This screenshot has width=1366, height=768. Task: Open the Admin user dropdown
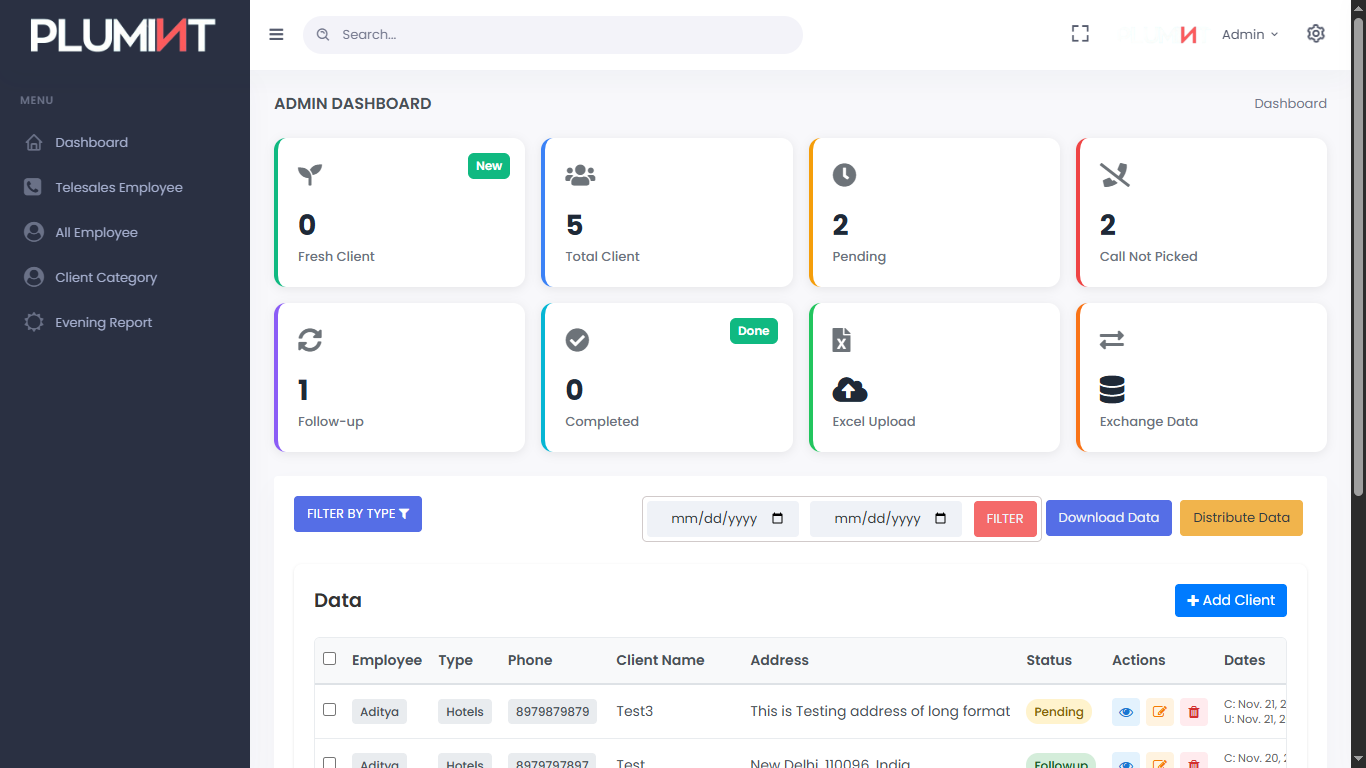coord(1249,34)
